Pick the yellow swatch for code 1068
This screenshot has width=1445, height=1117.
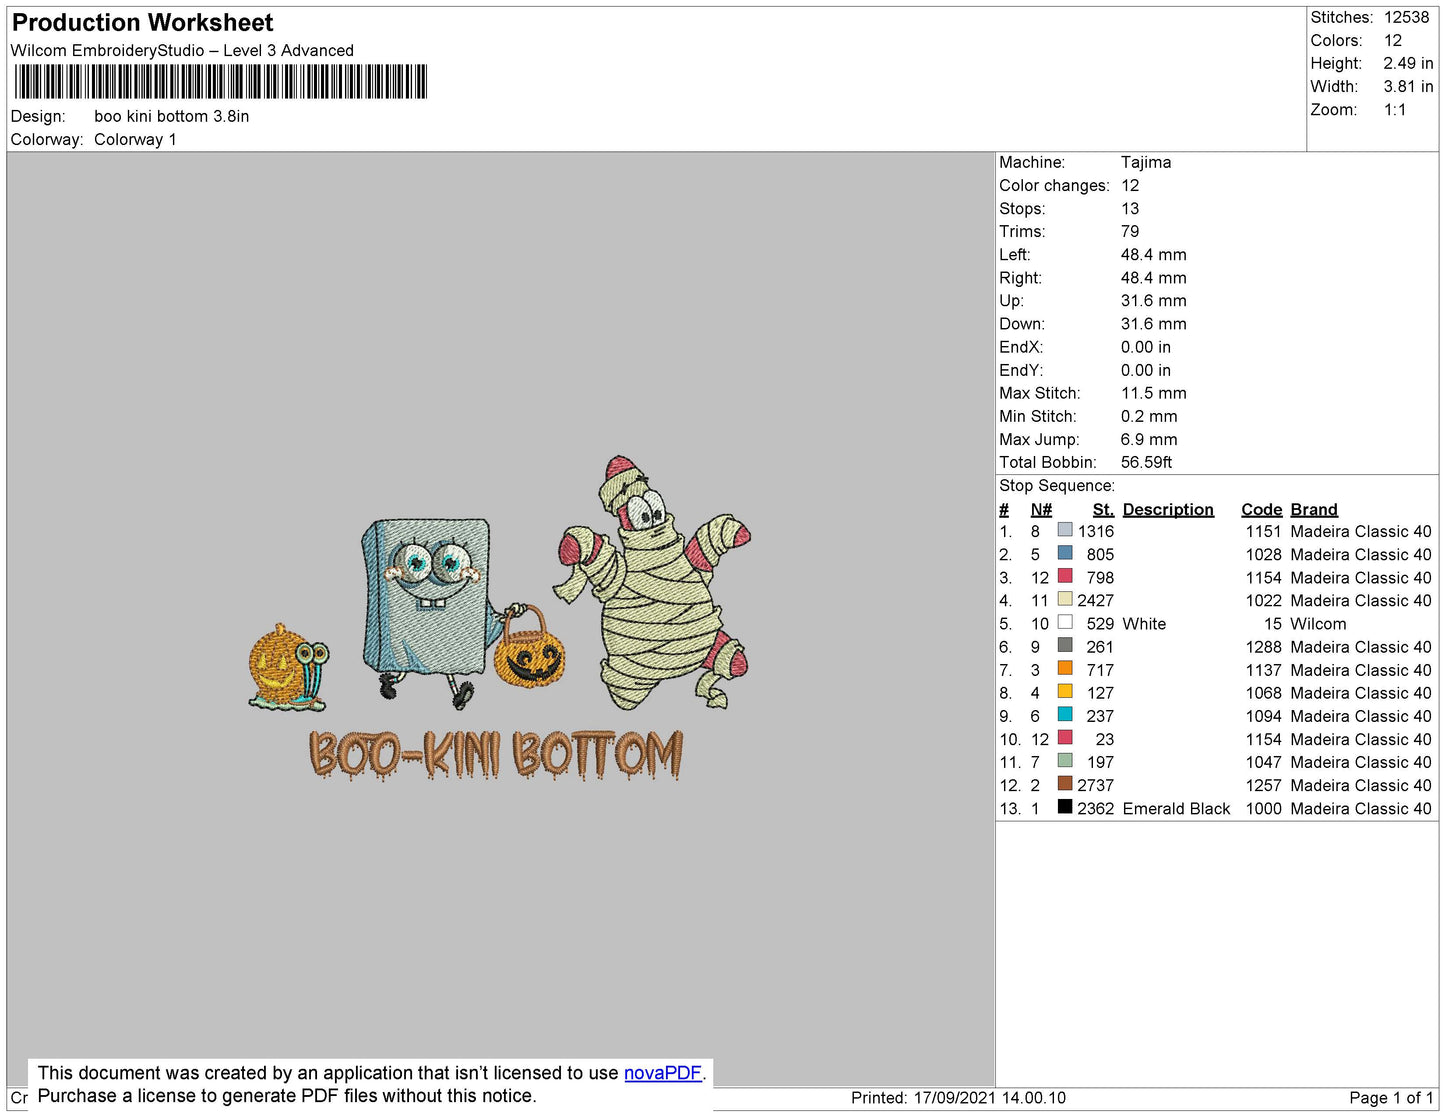pyautogui.click(x=1065, y=692)
